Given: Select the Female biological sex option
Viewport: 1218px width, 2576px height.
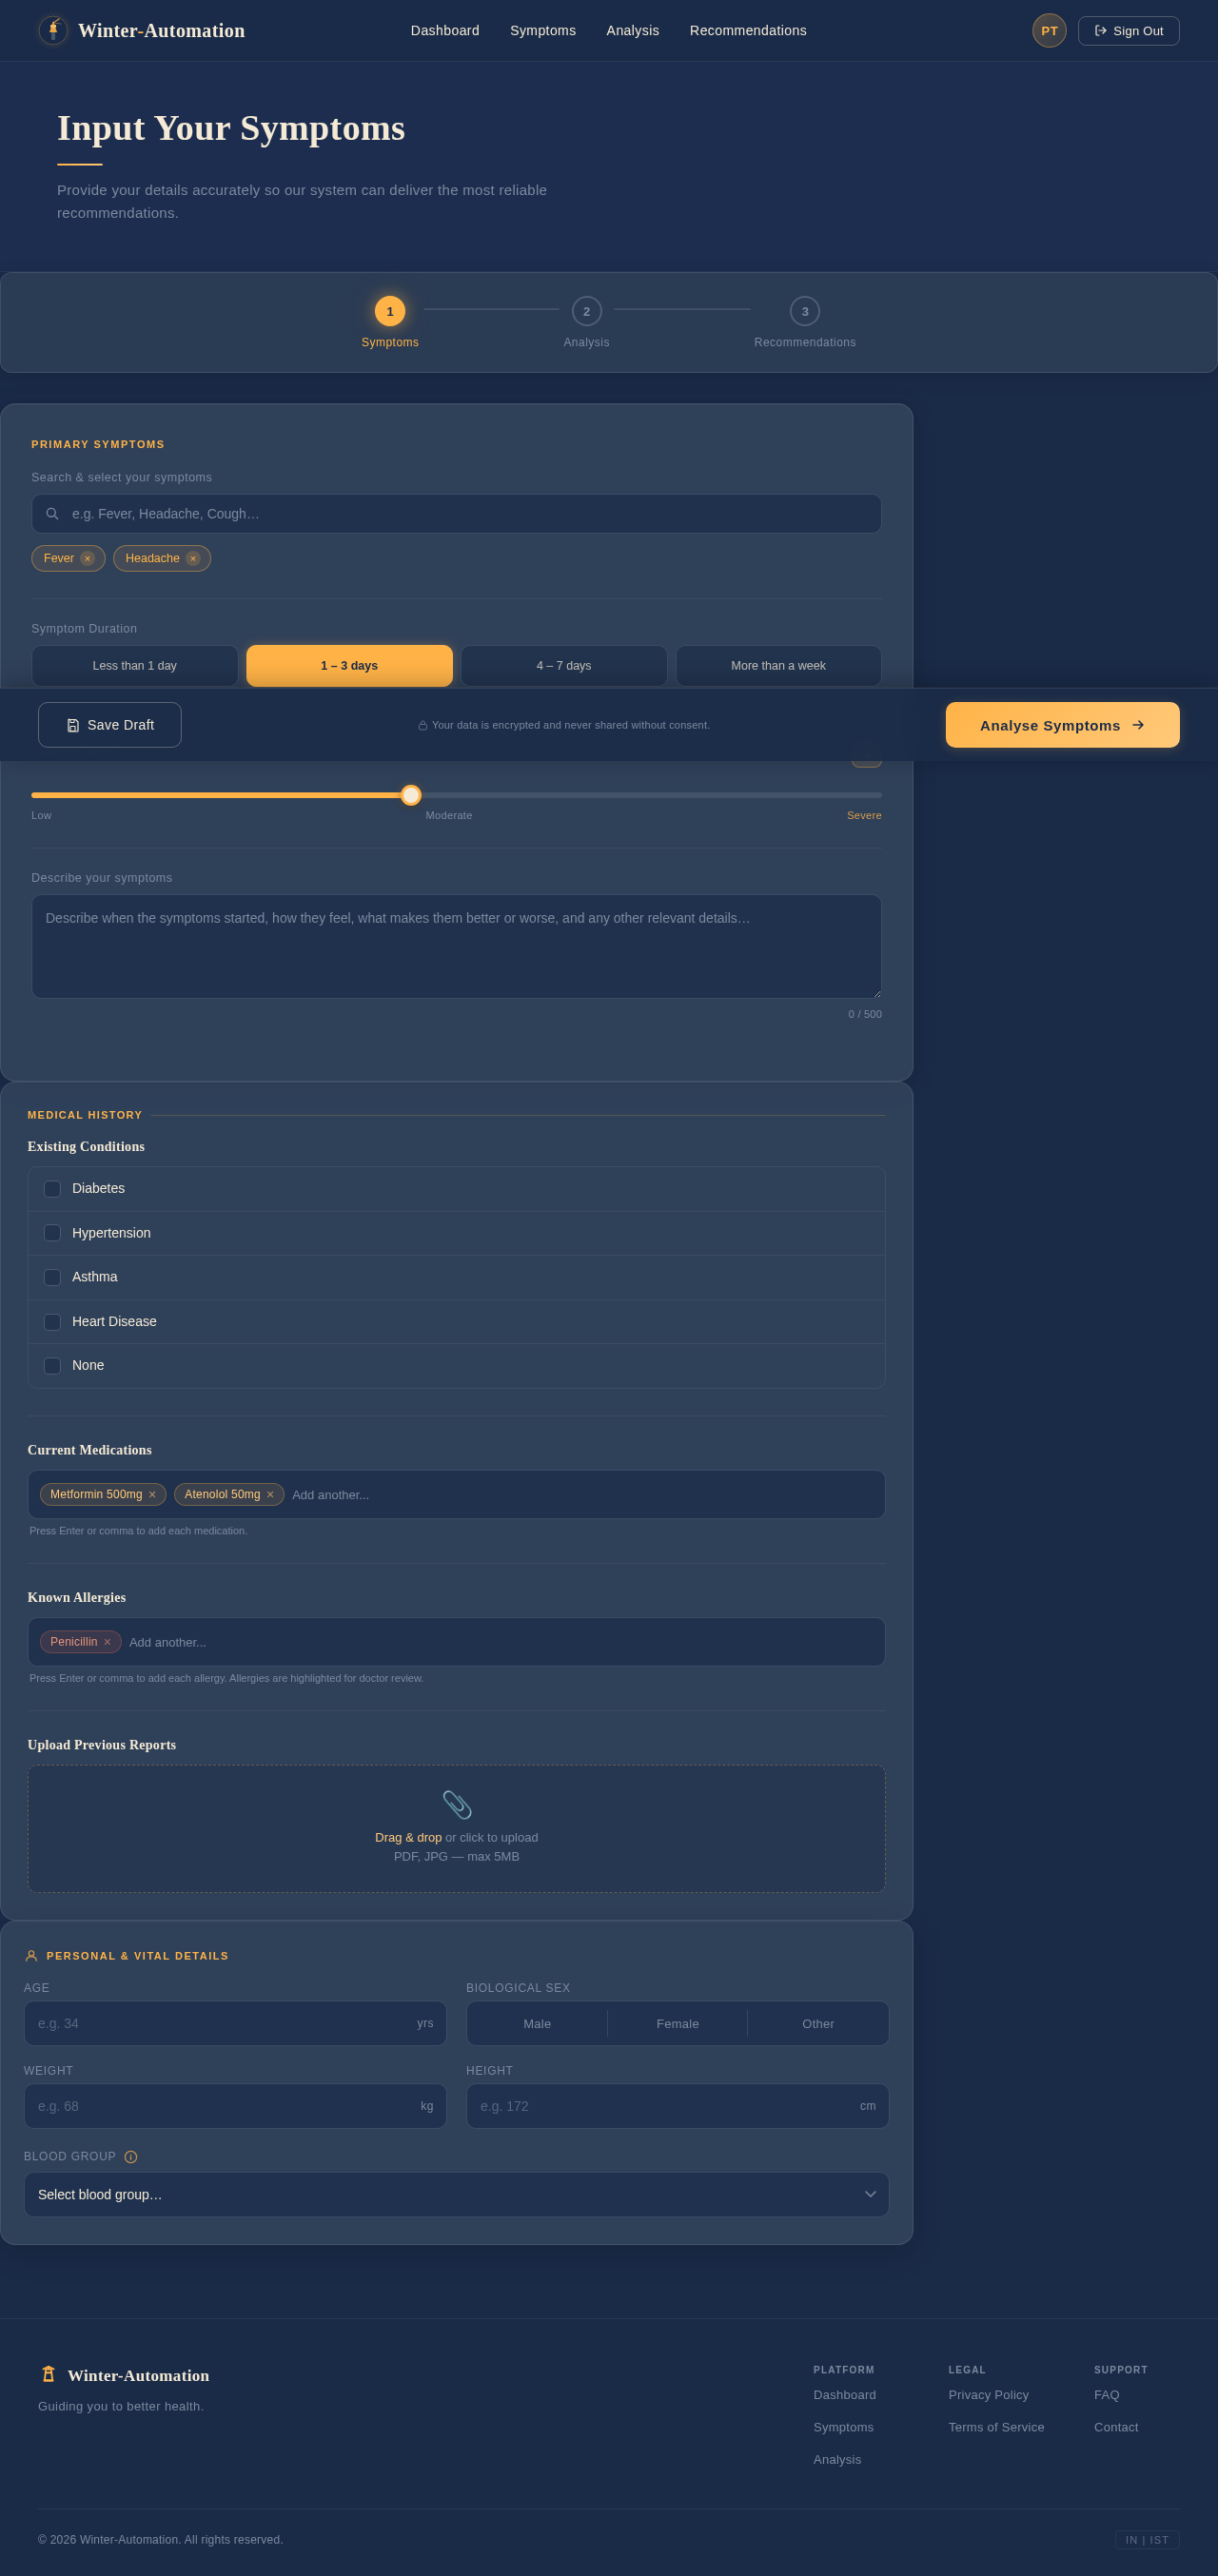Looking at the screenshot, I should click(x=677, y=2024).
